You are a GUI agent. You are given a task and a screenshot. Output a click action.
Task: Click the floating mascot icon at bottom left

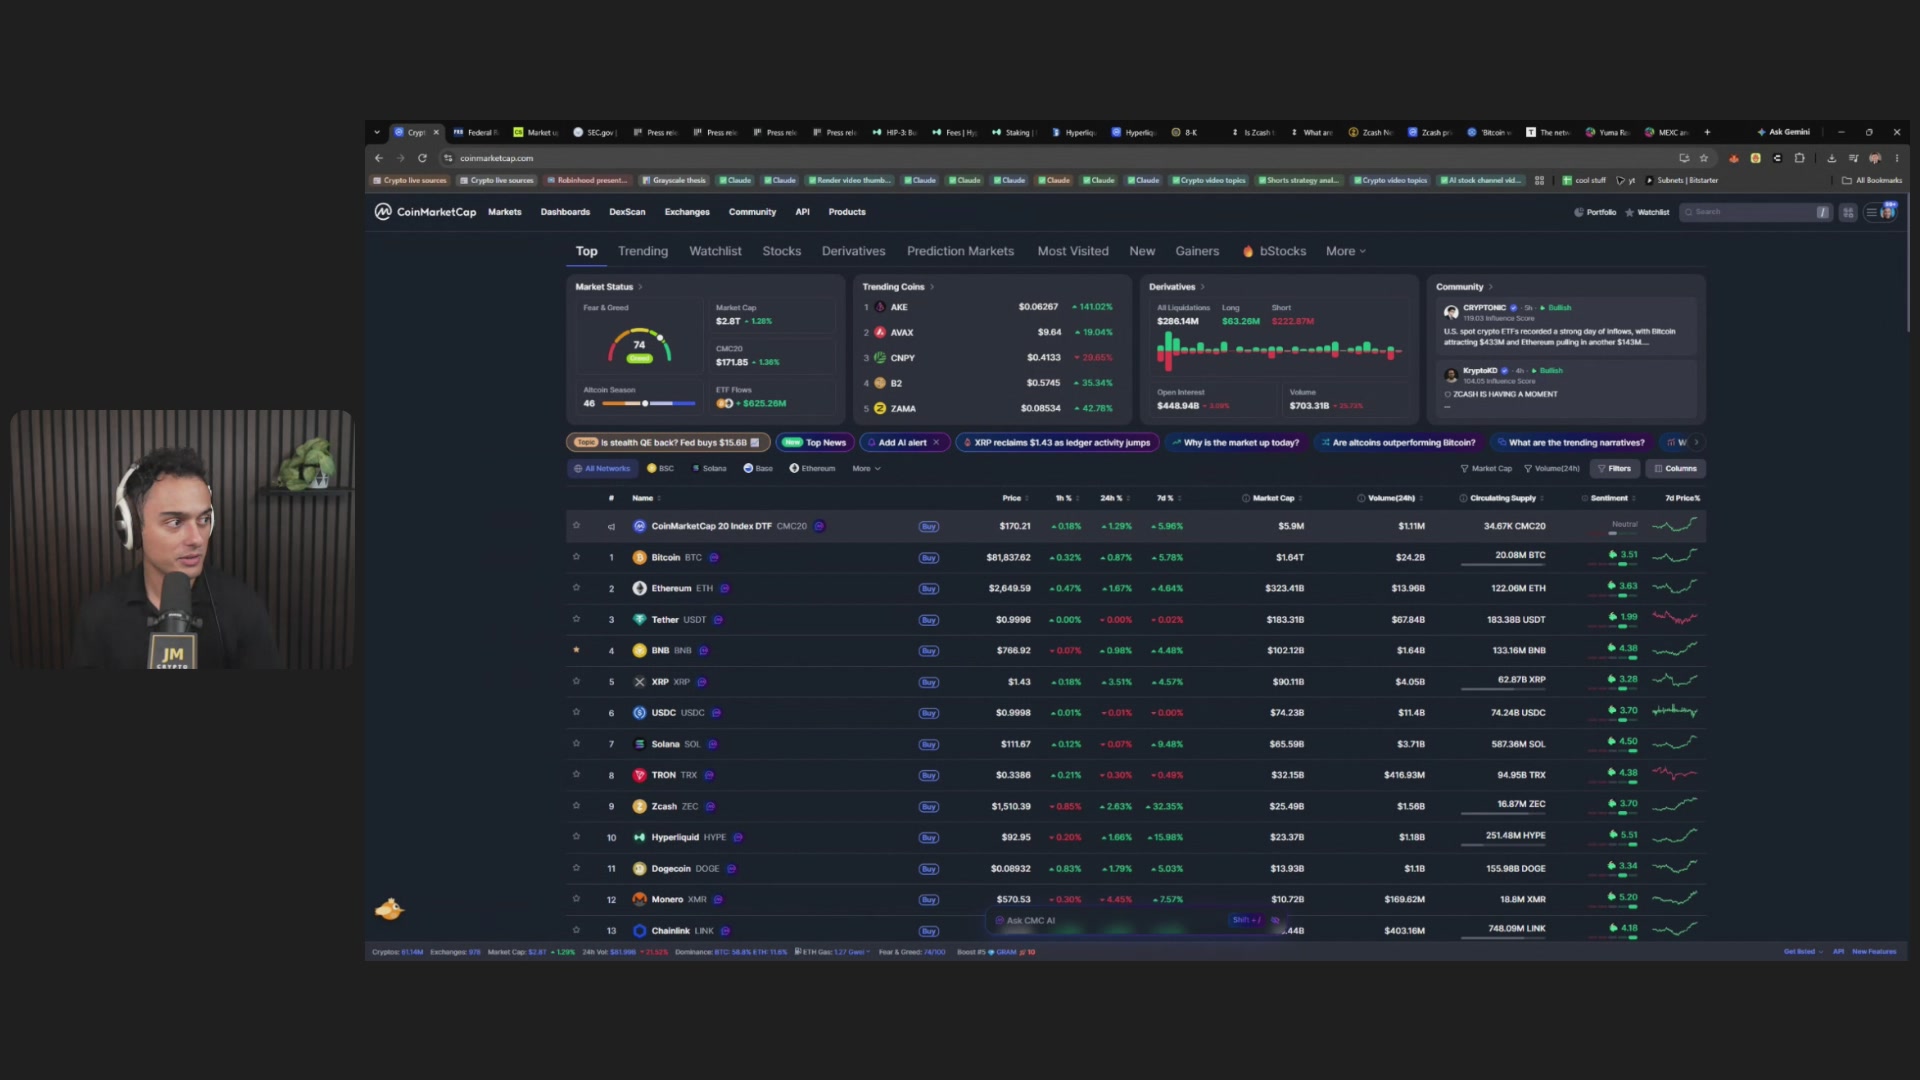pyautogui.click(x=388, y=909)
